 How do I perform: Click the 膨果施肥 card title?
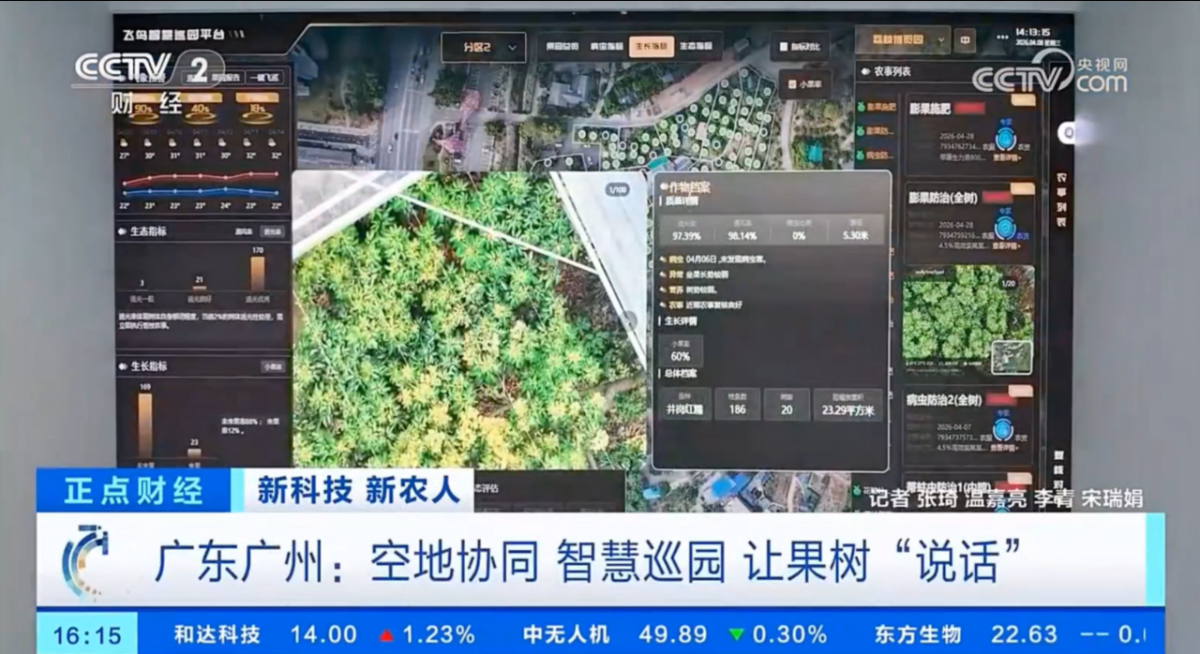click(x=930, y=107)
